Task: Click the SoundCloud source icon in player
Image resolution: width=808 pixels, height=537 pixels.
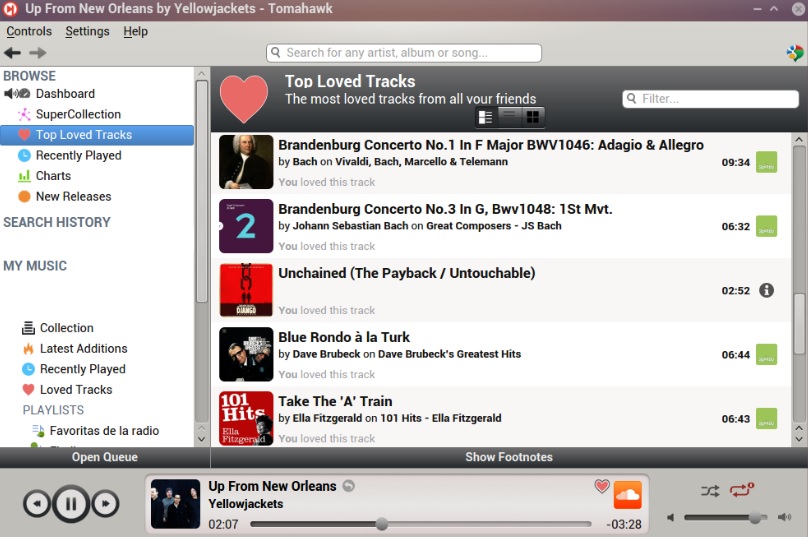Action: 628,495
